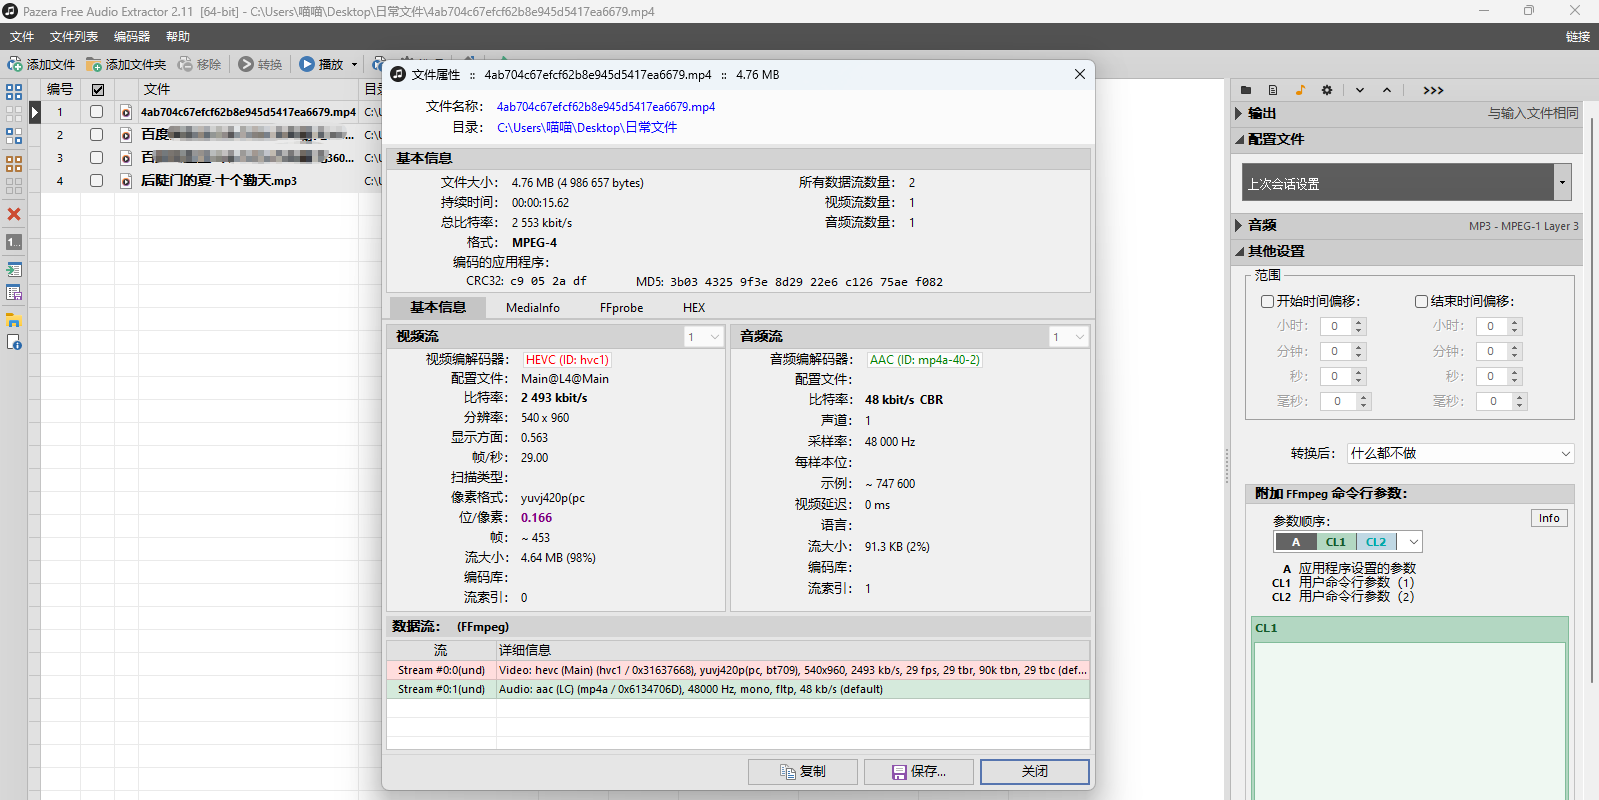Click the 保存 save button in dialog
1599x800 pixels.
click(918, 772)
